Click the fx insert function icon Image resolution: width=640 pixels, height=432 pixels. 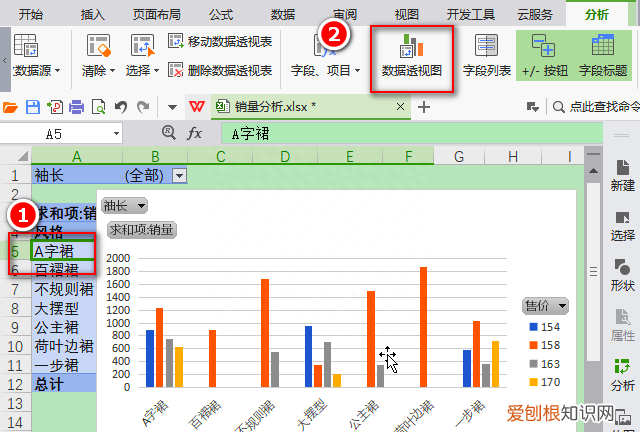pyautogui.click(x=195, y=133)
